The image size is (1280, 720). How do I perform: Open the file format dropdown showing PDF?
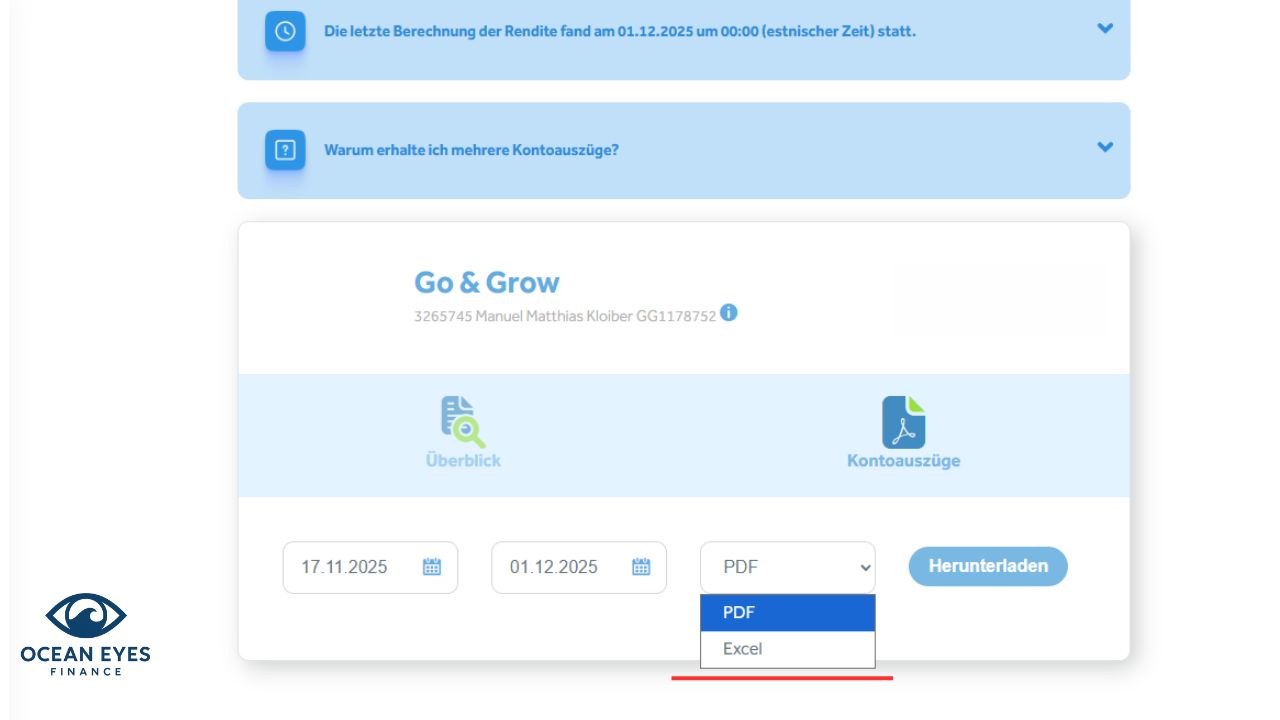(x=787, y=566)
